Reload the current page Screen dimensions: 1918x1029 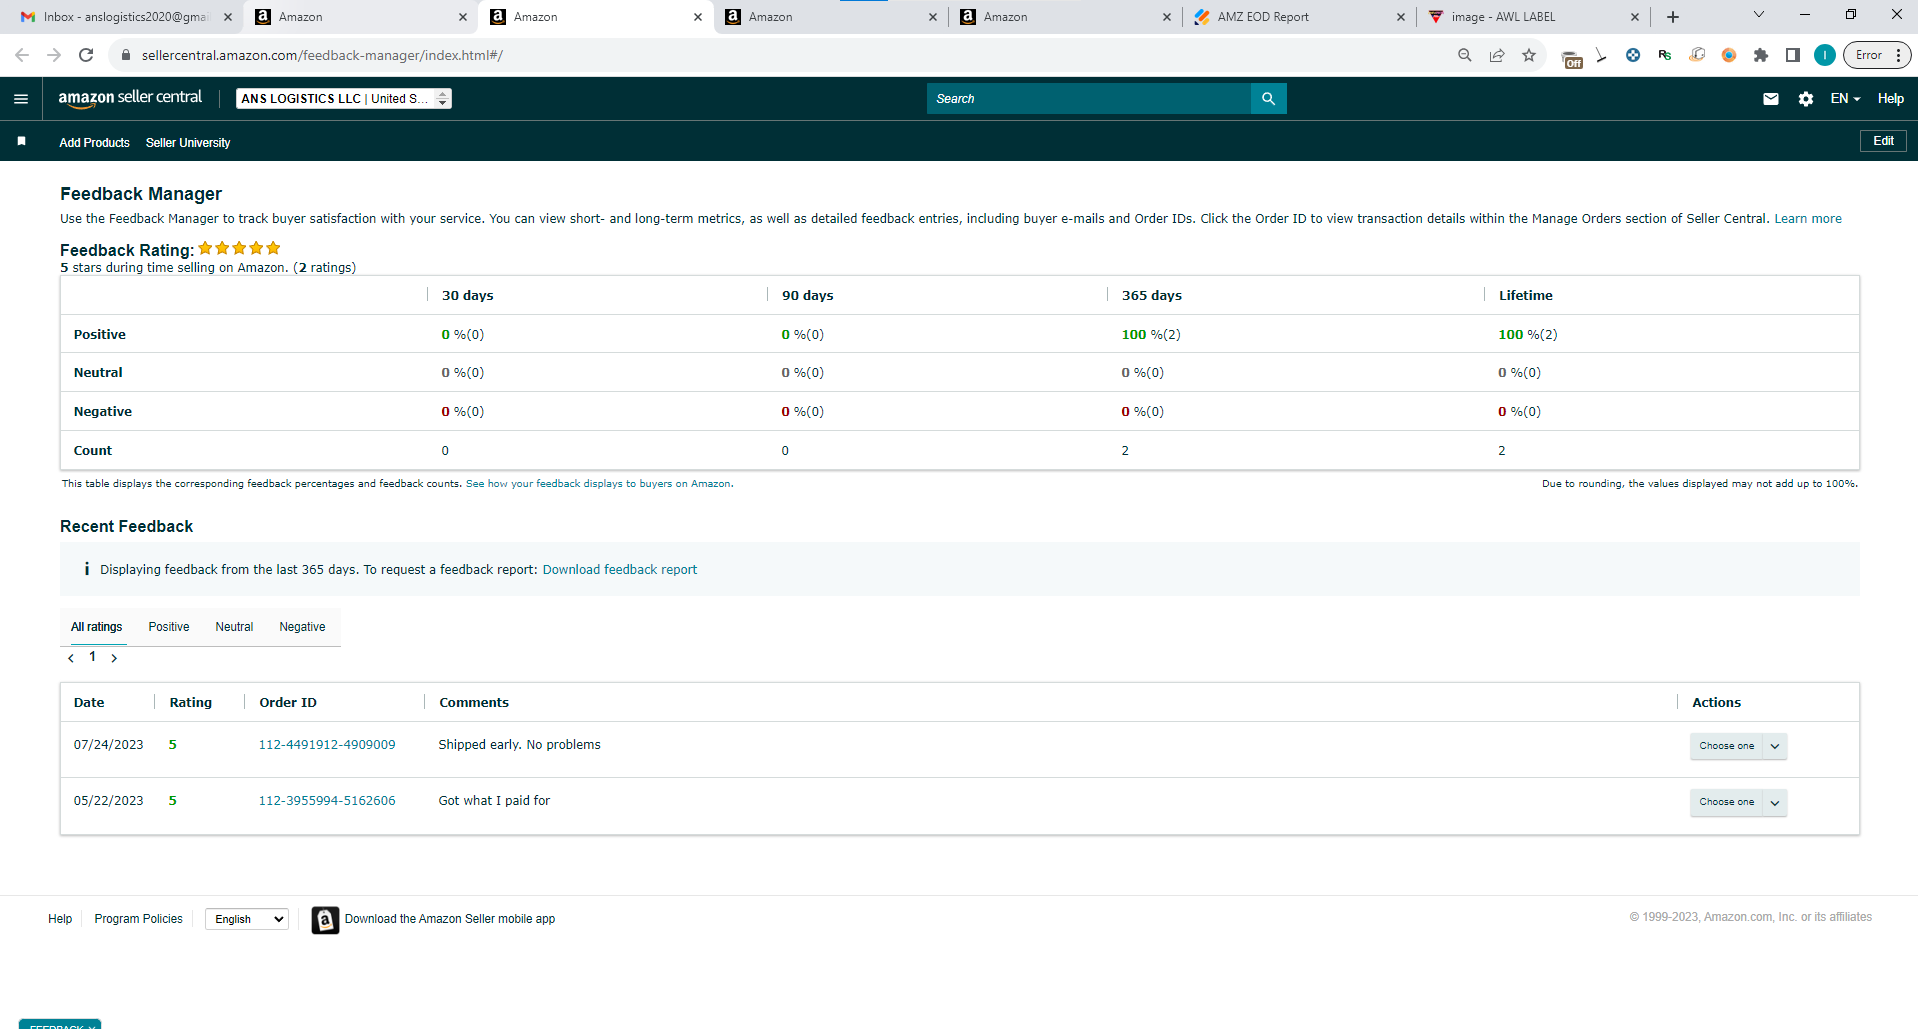86,55
